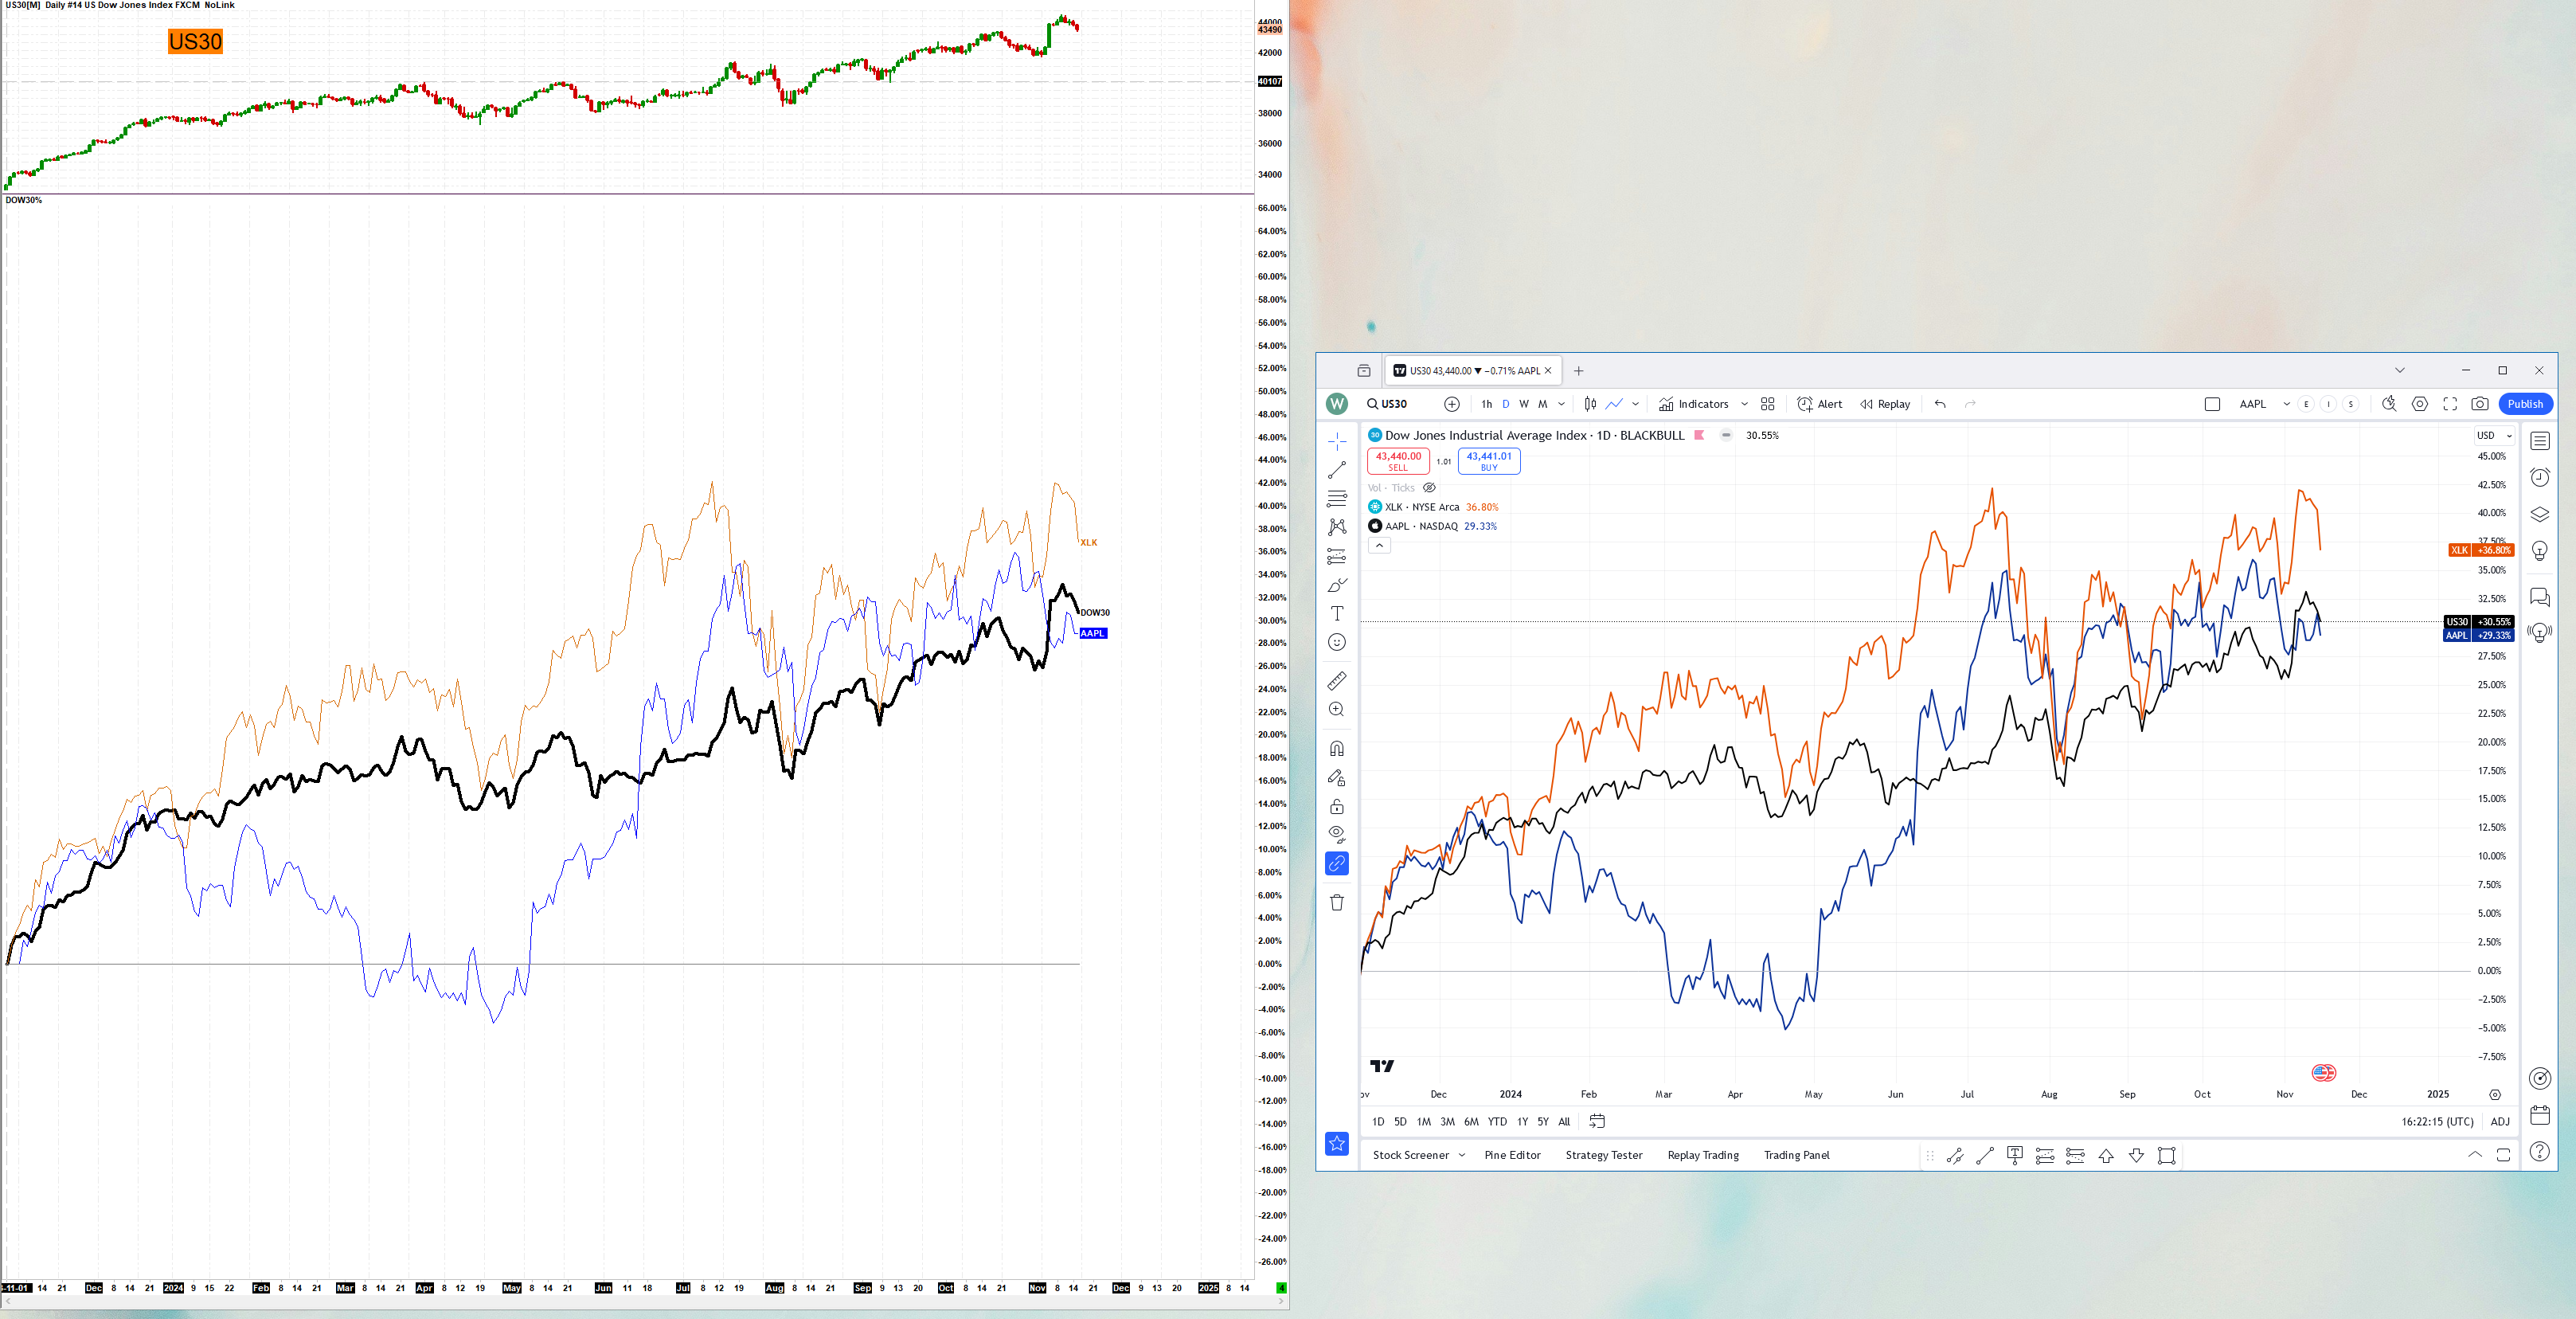Take a chart snapshot with camera icon

point(2480,404)
